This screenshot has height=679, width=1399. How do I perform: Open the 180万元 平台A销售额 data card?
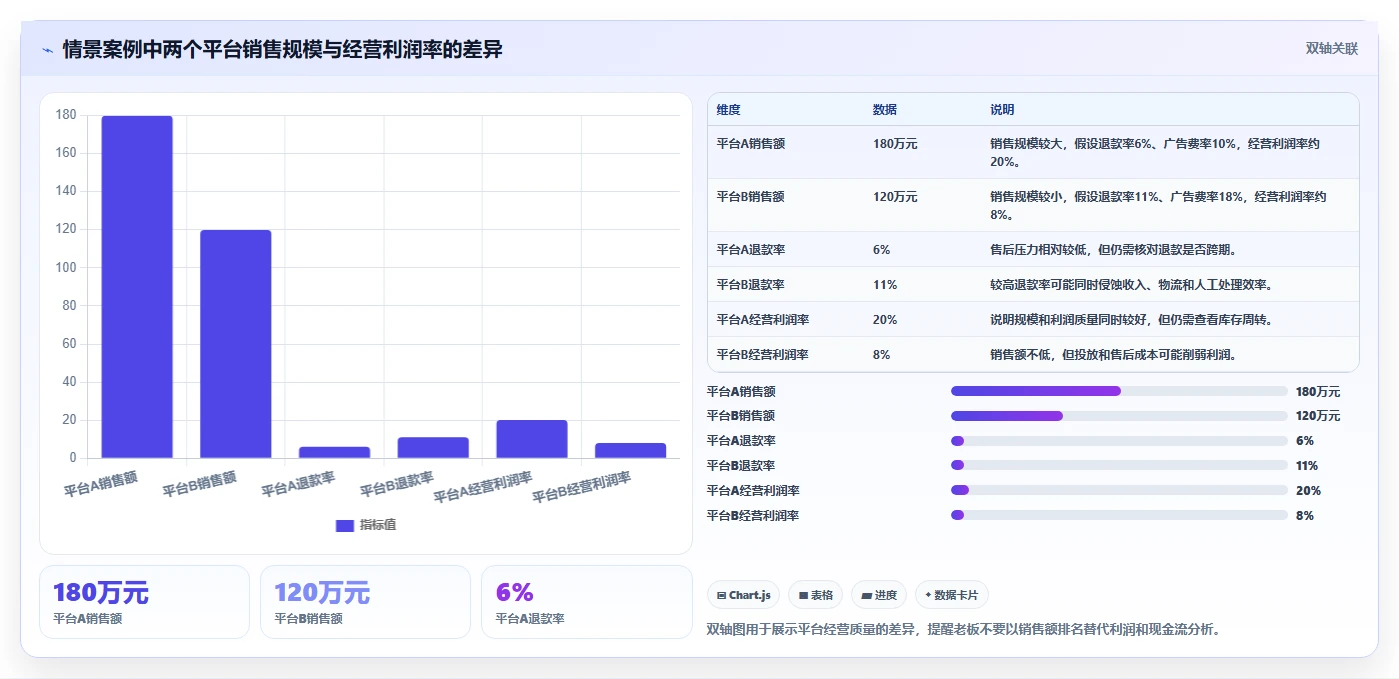pyautogui.click(x=144, y=602)
